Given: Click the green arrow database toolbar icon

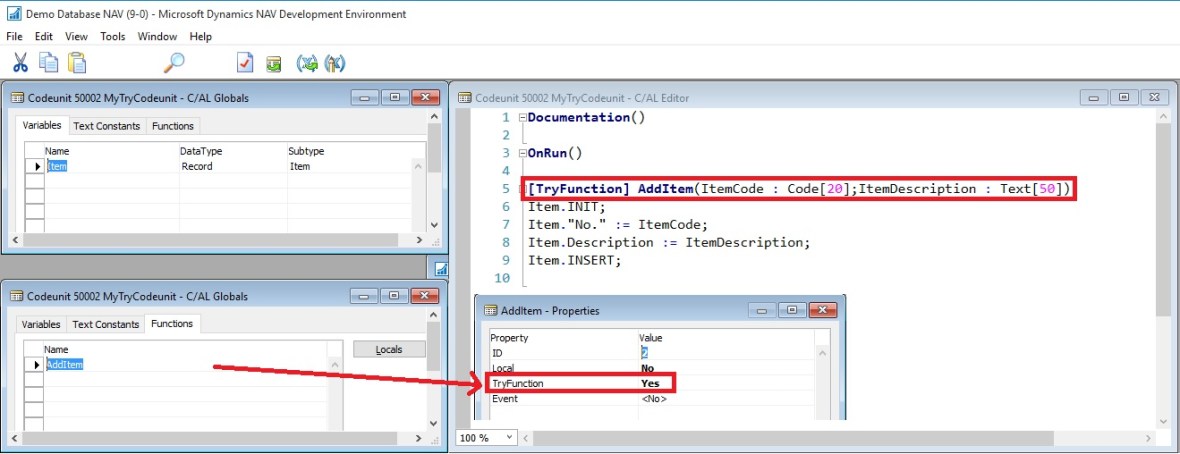Looking at the screenshot, I should pyautogui.click(x=273, y=64).
